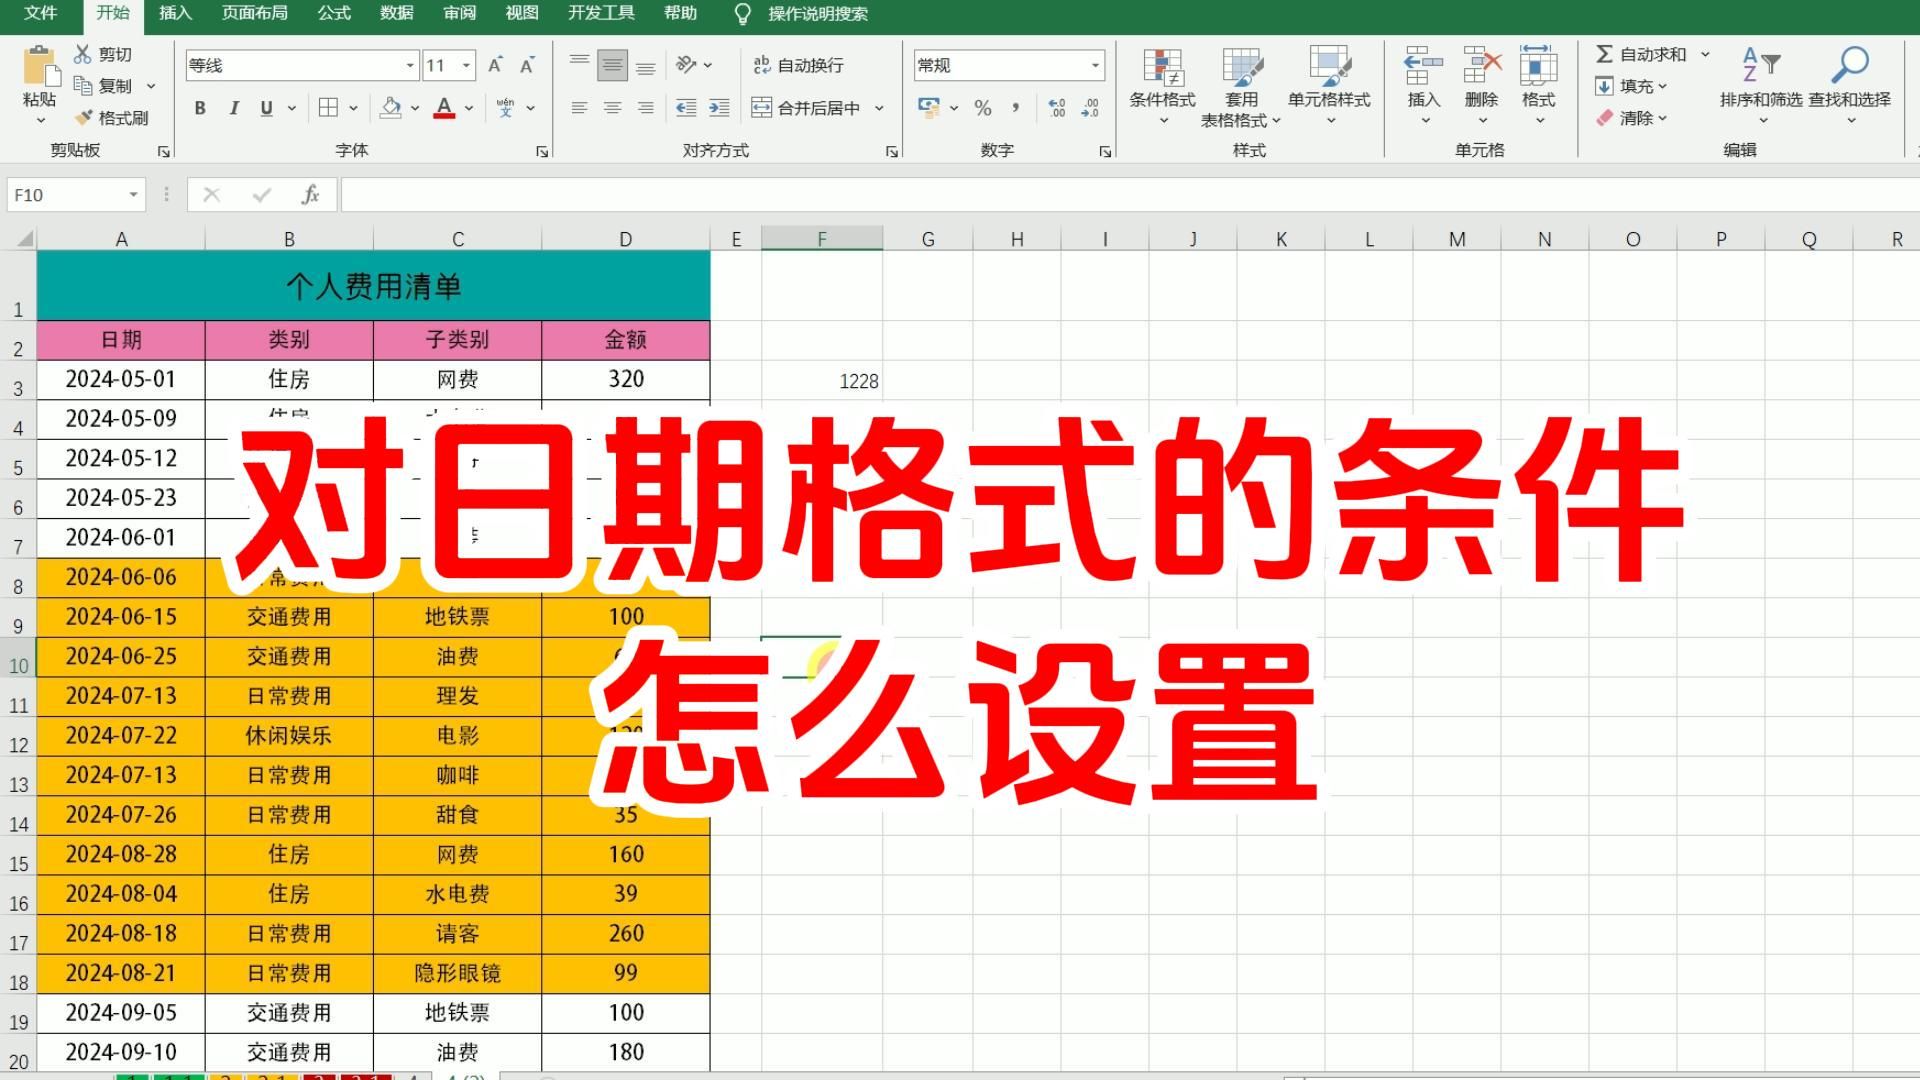This screenshot has height=1080, width=1920.
Task: Switch to the 公式 tab
Action: coord(334,13)
